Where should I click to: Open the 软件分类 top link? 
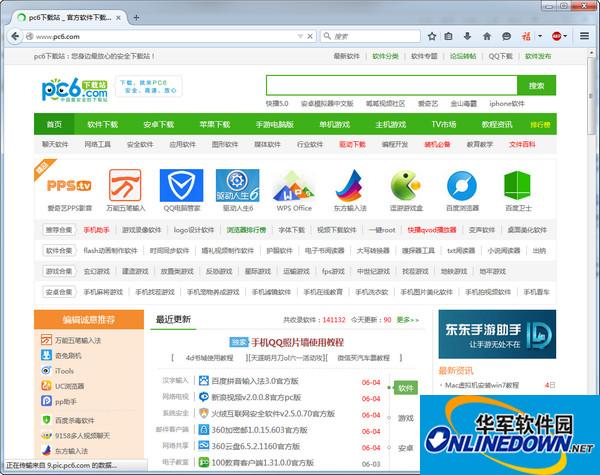tap(385, 56)
